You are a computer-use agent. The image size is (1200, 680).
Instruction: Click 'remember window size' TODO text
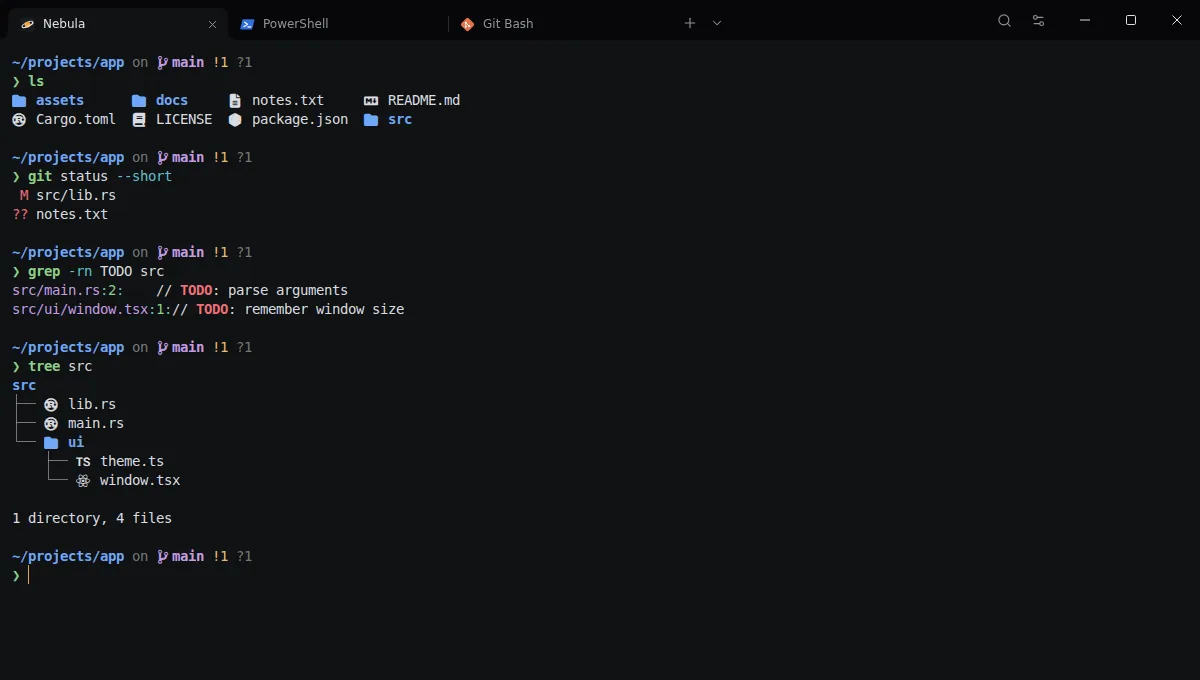coord(324,309)
